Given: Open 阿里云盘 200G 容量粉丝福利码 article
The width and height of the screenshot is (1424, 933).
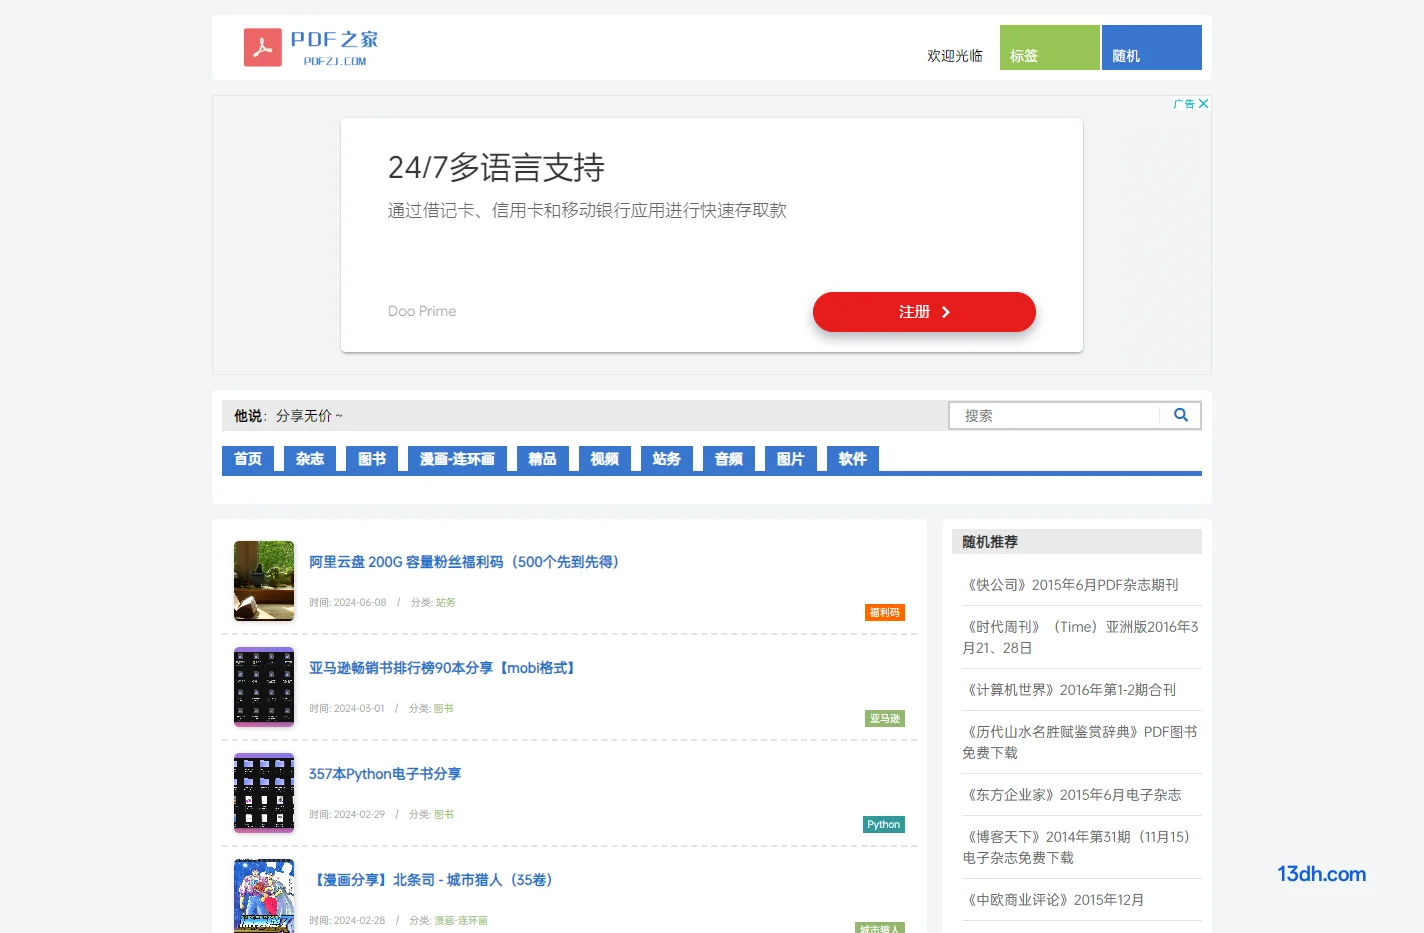Looking at the screenshot, I should point(464,562).
